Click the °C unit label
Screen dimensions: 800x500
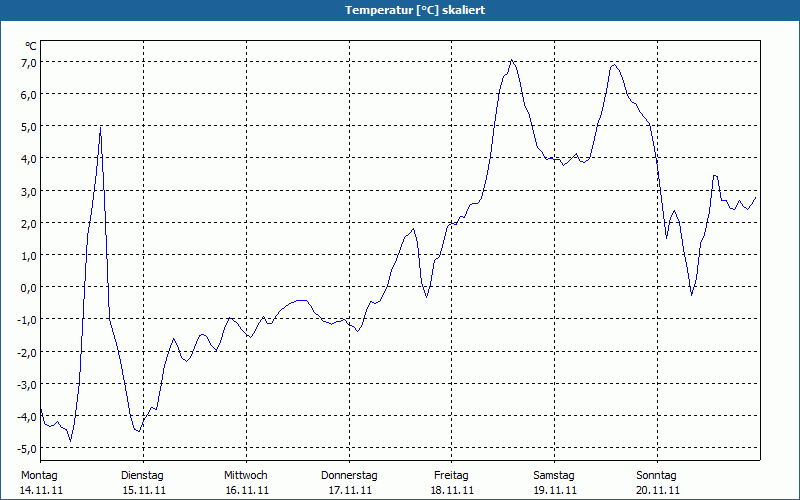point(31,46)
